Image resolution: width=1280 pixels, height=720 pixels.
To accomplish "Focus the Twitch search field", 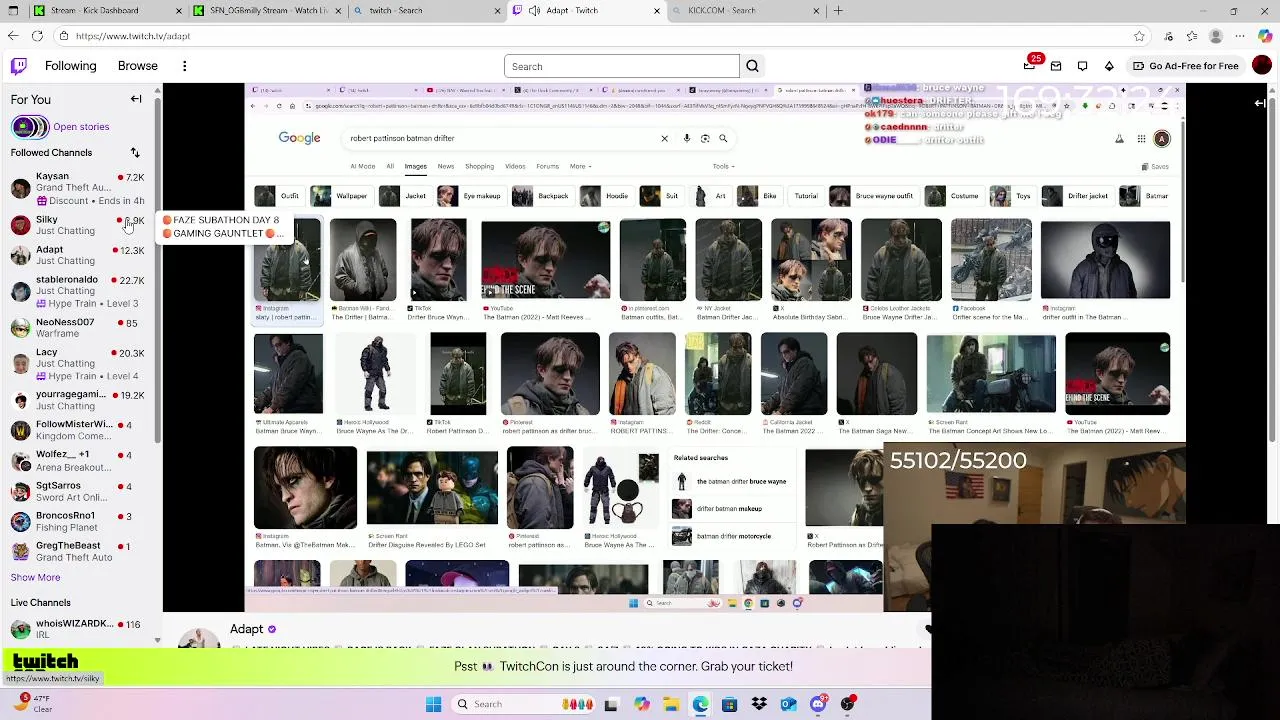I will (x=622, y=66).
